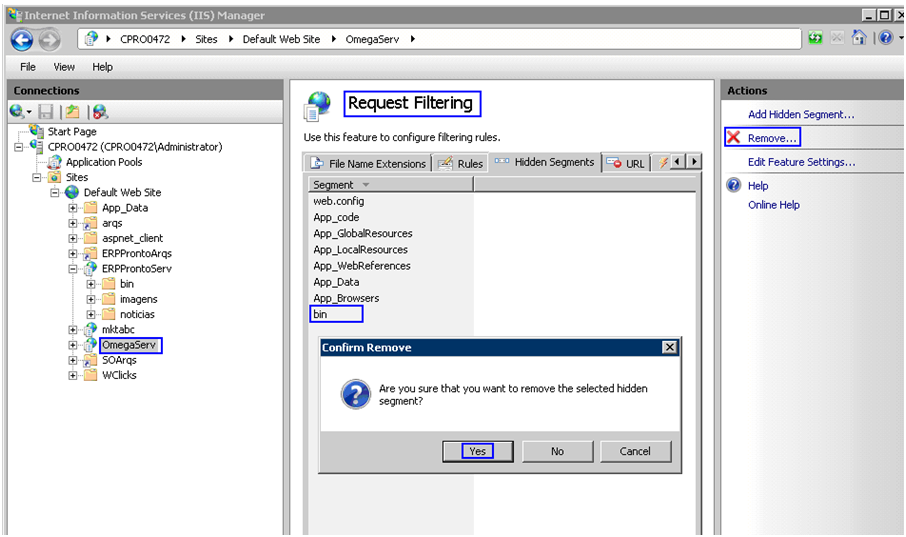Collapse the CPRO0472 server node
Image resolution: width=906 pixels, height=537 pixels.
tap(18, 147)
